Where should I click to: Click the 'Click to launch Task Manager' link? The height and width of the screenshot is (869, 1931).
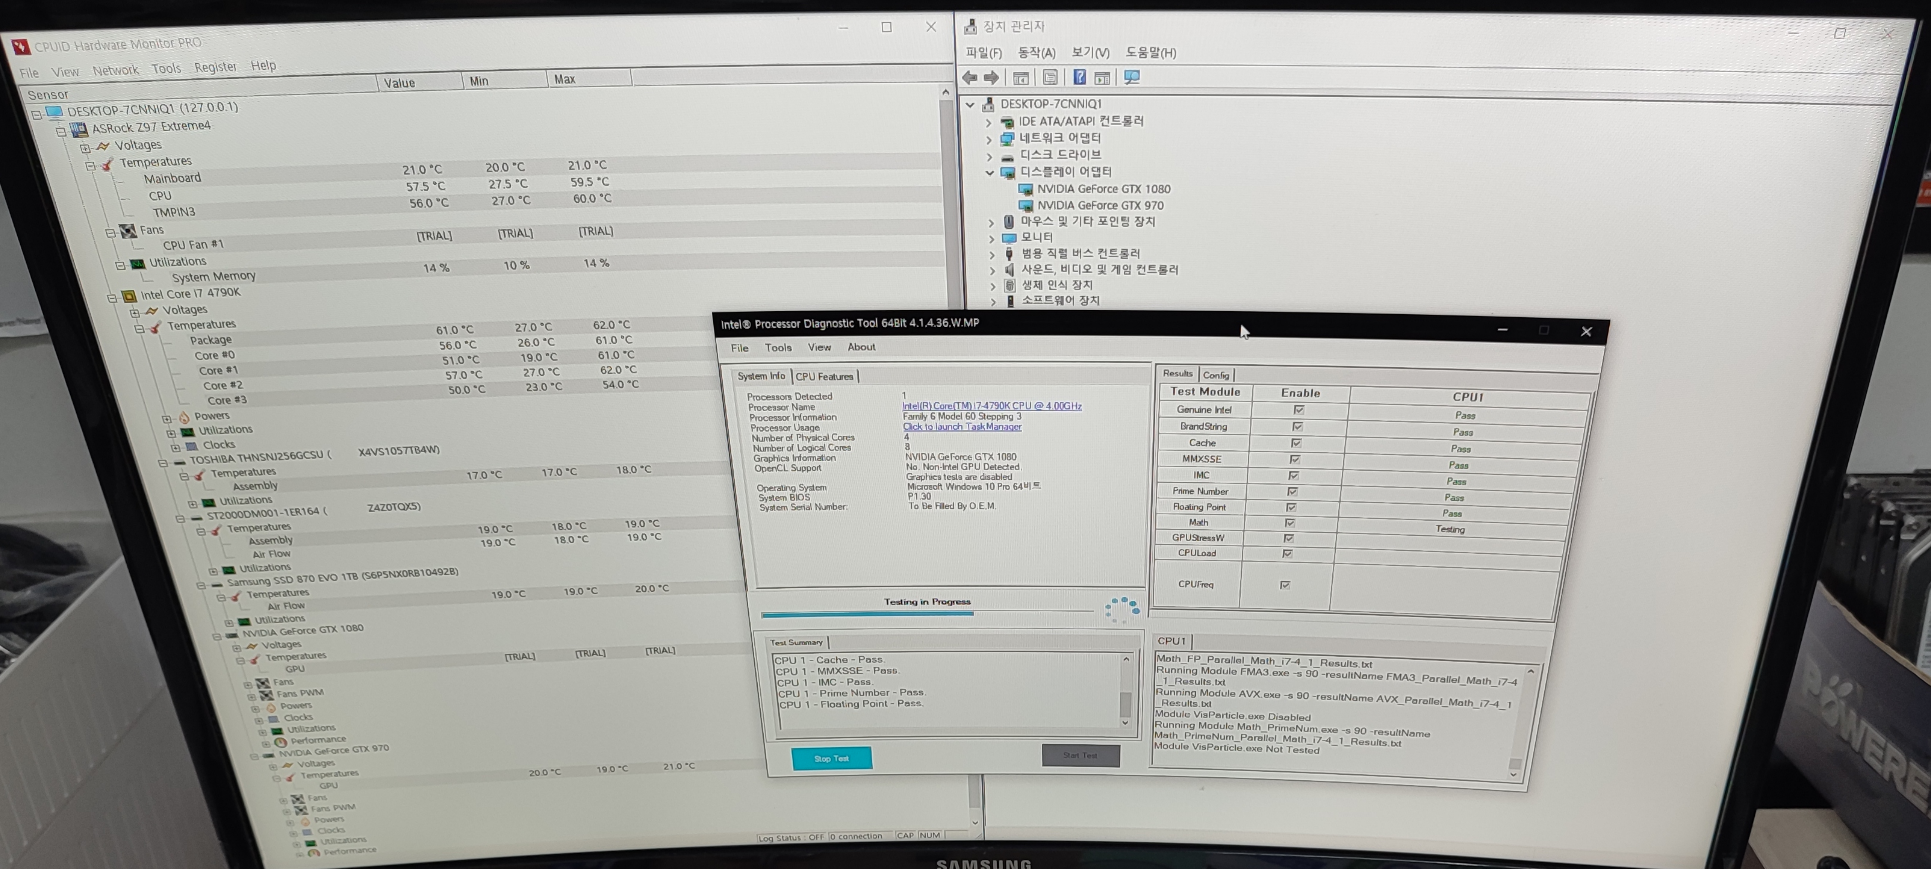(962, 427)
